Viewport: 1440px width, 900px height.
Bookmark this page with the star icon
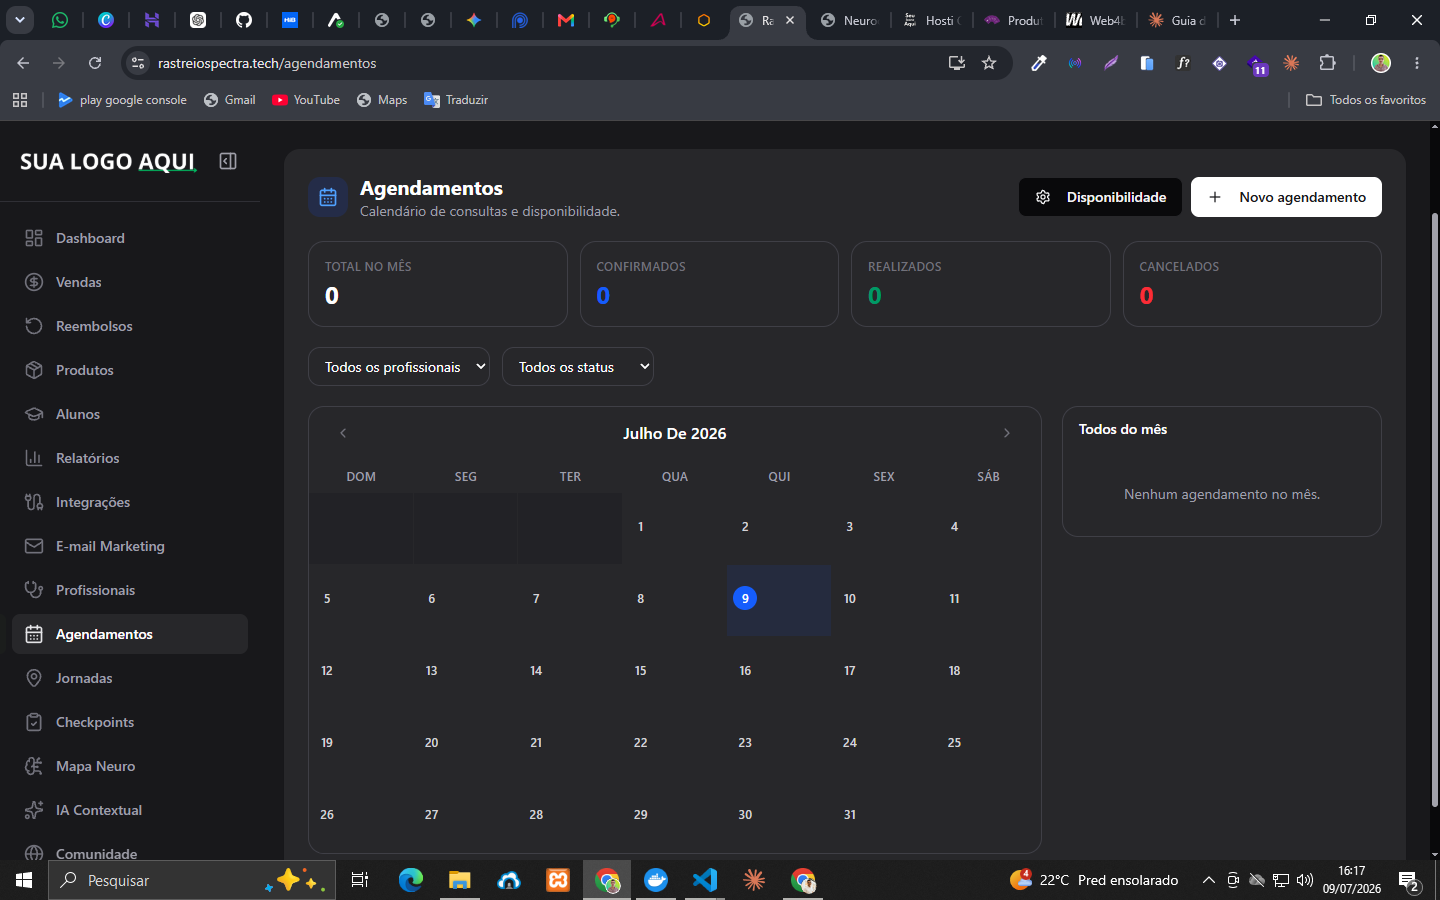(x=989, y=63)
